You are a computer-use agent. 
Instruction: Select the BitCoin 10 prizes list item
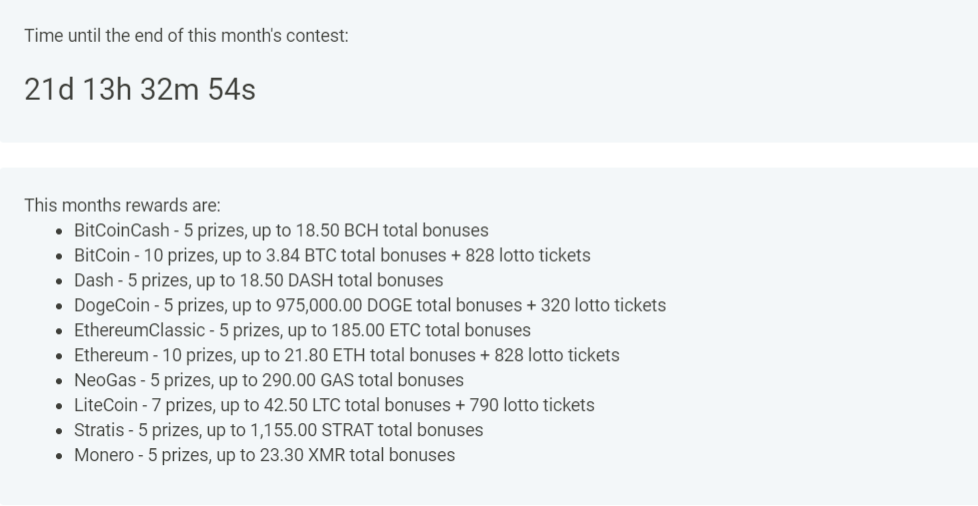332,255
